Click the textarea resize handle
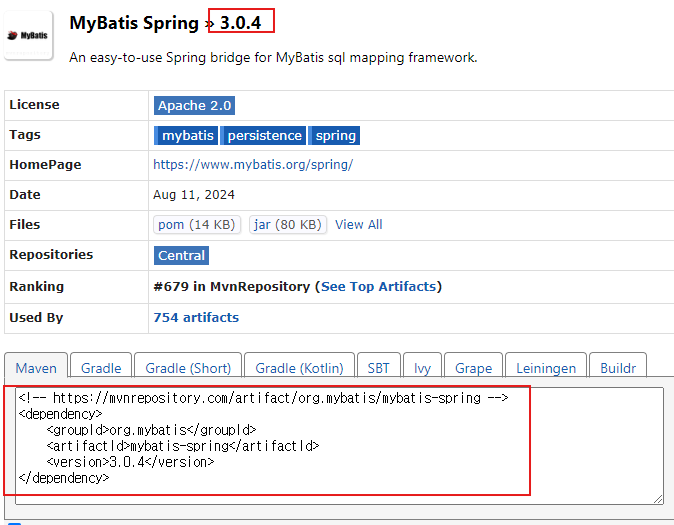Screen dimensions: 674x525 point(658,499)
